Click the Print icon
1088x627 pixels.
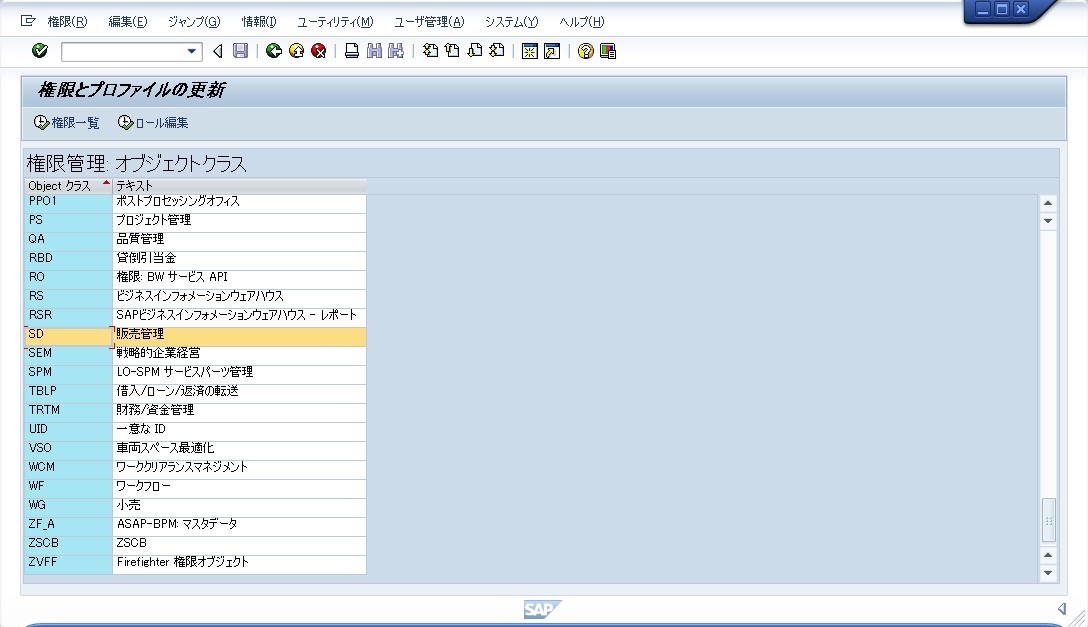(351, 51)
